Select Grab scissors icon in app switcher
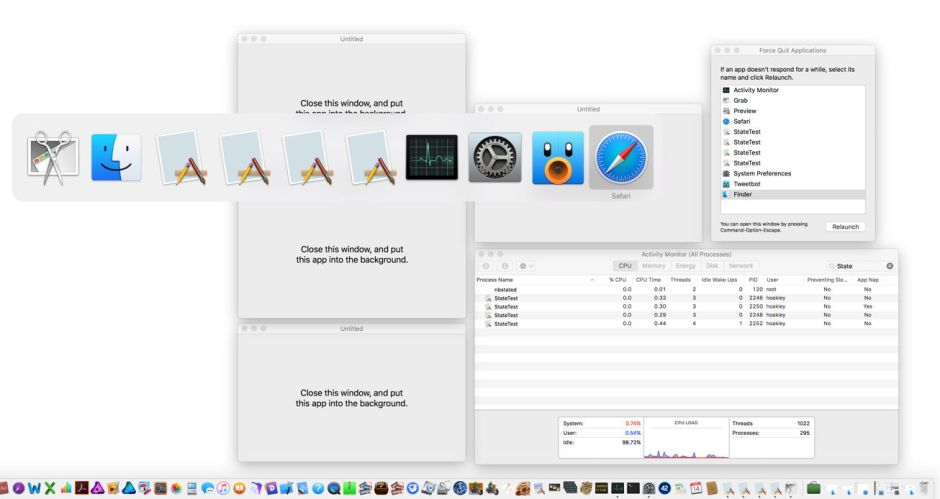The image size is (940, 499). pyautogui.click(x=53, y=157)
